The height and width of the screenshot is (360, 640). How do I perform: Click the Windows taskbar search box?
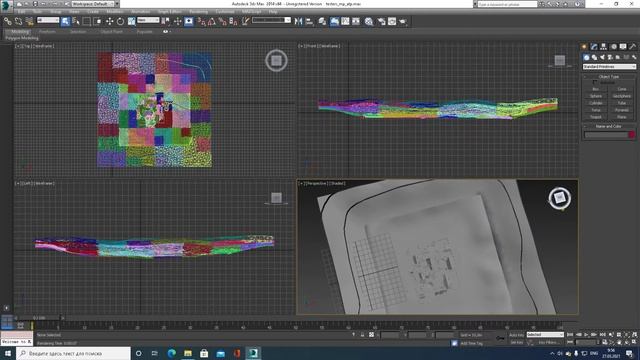pos(73,353)
